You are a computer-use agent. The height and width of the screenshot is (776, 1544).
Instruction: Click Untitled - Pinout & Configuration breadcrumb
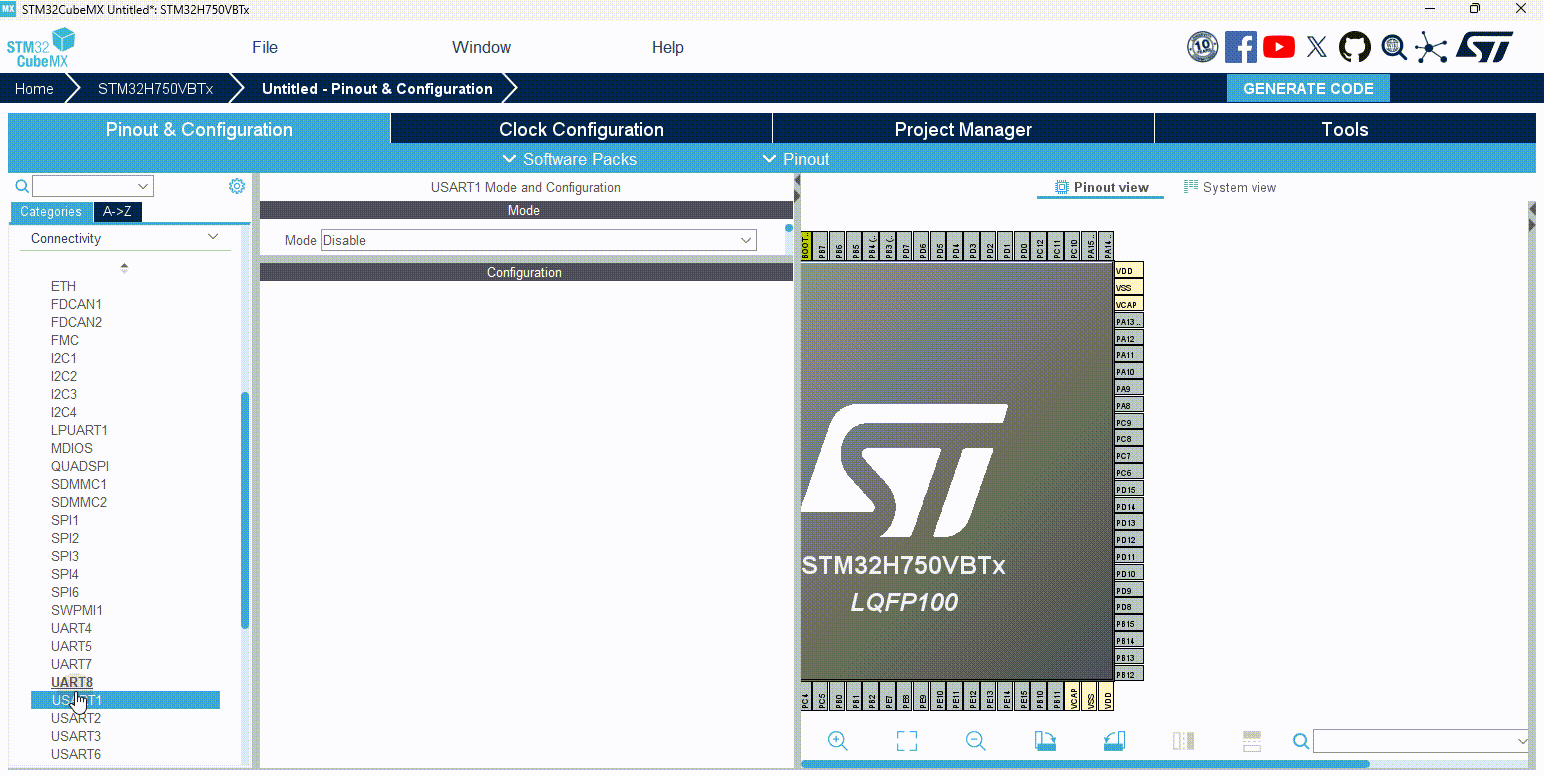click(x=377, y=88)
